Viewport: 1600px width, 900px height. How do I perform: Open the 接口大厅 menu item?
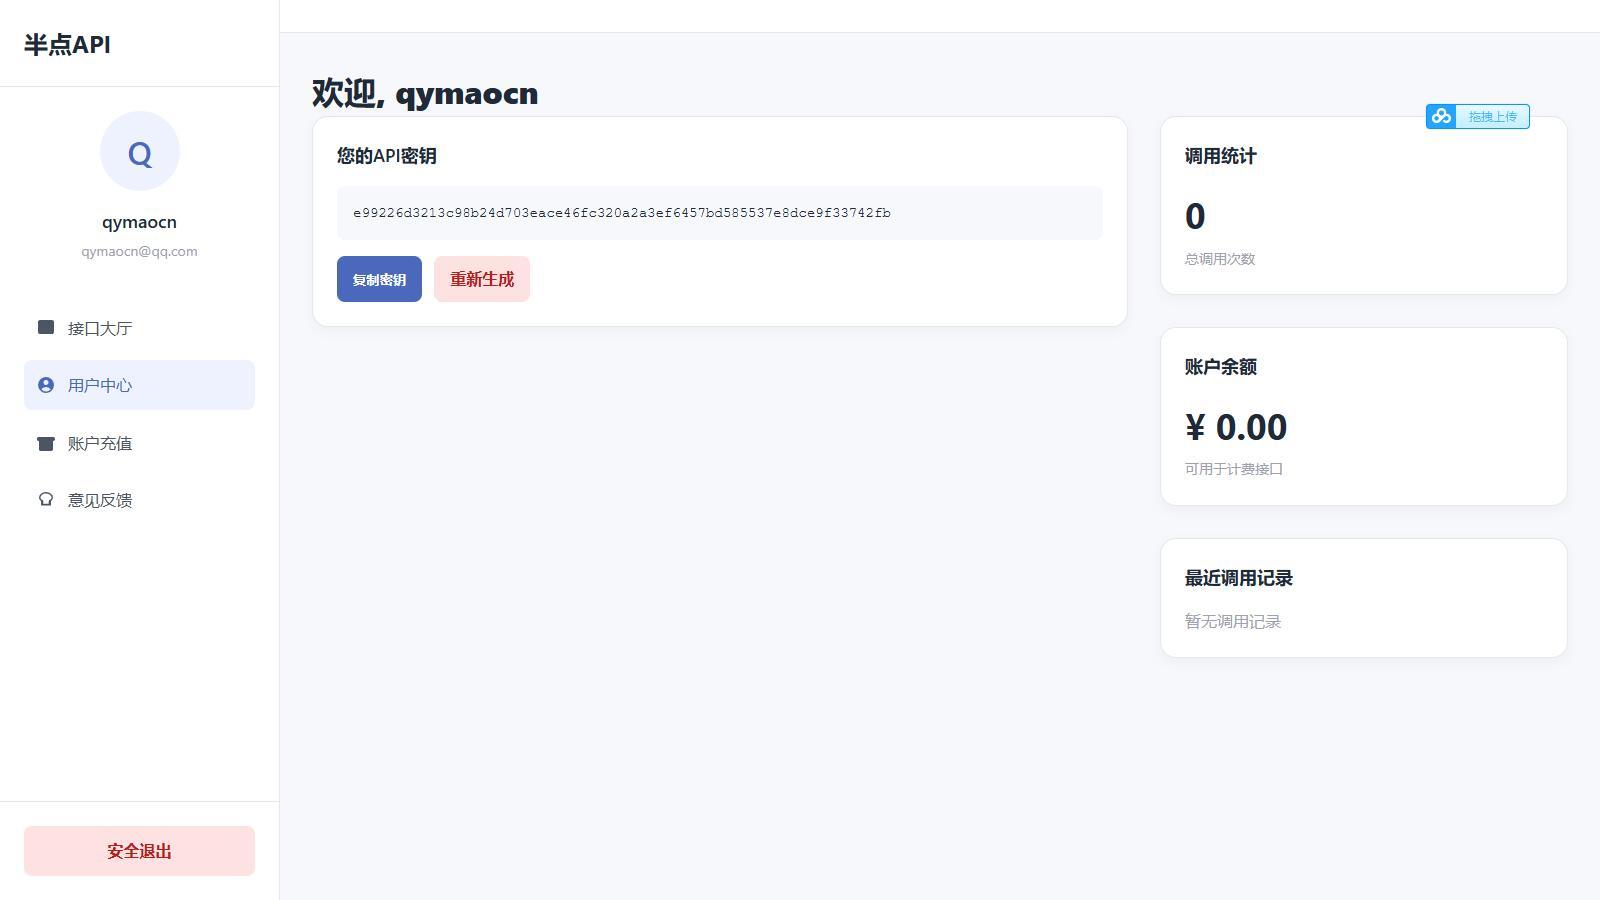(x=139, y=328)
